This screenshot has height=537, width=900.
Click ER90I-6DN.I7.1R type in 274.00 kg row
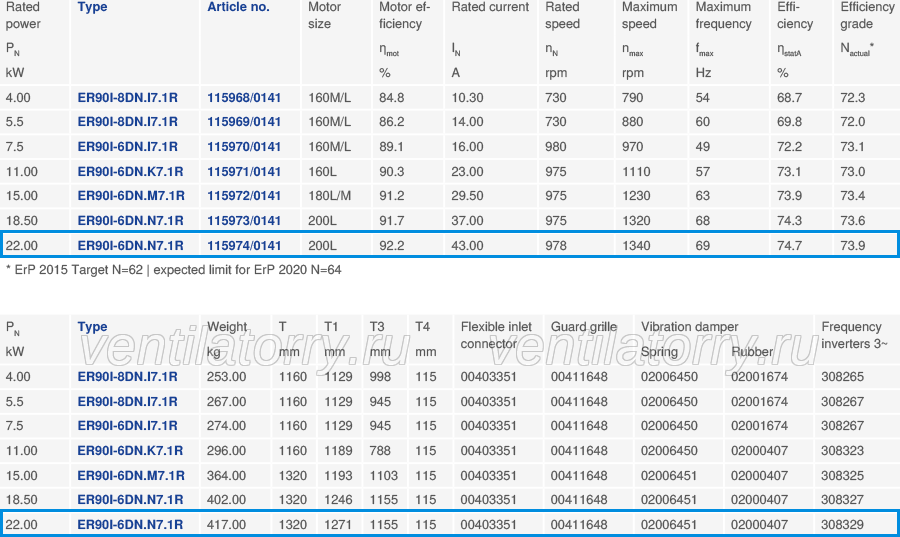127,426
